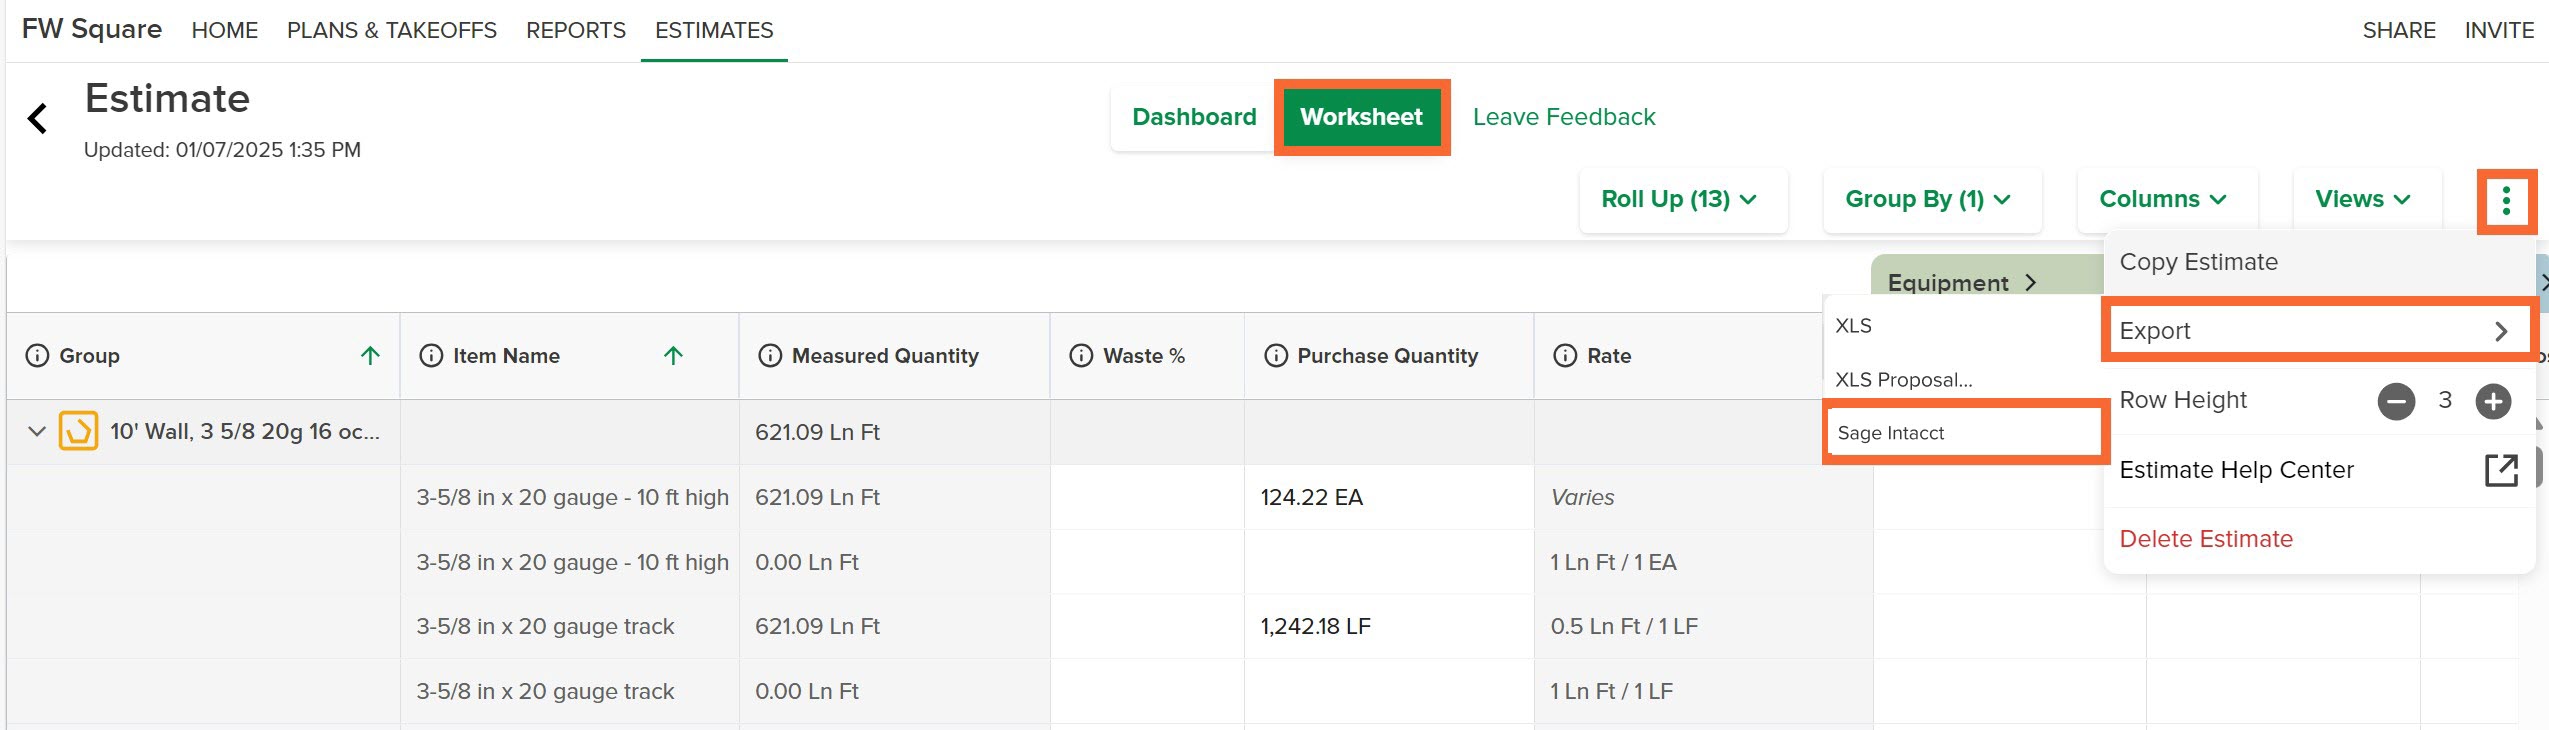Expand the Equipment column group
Viewport: 2549px width, 730px height.
[x=1962, y=283]
